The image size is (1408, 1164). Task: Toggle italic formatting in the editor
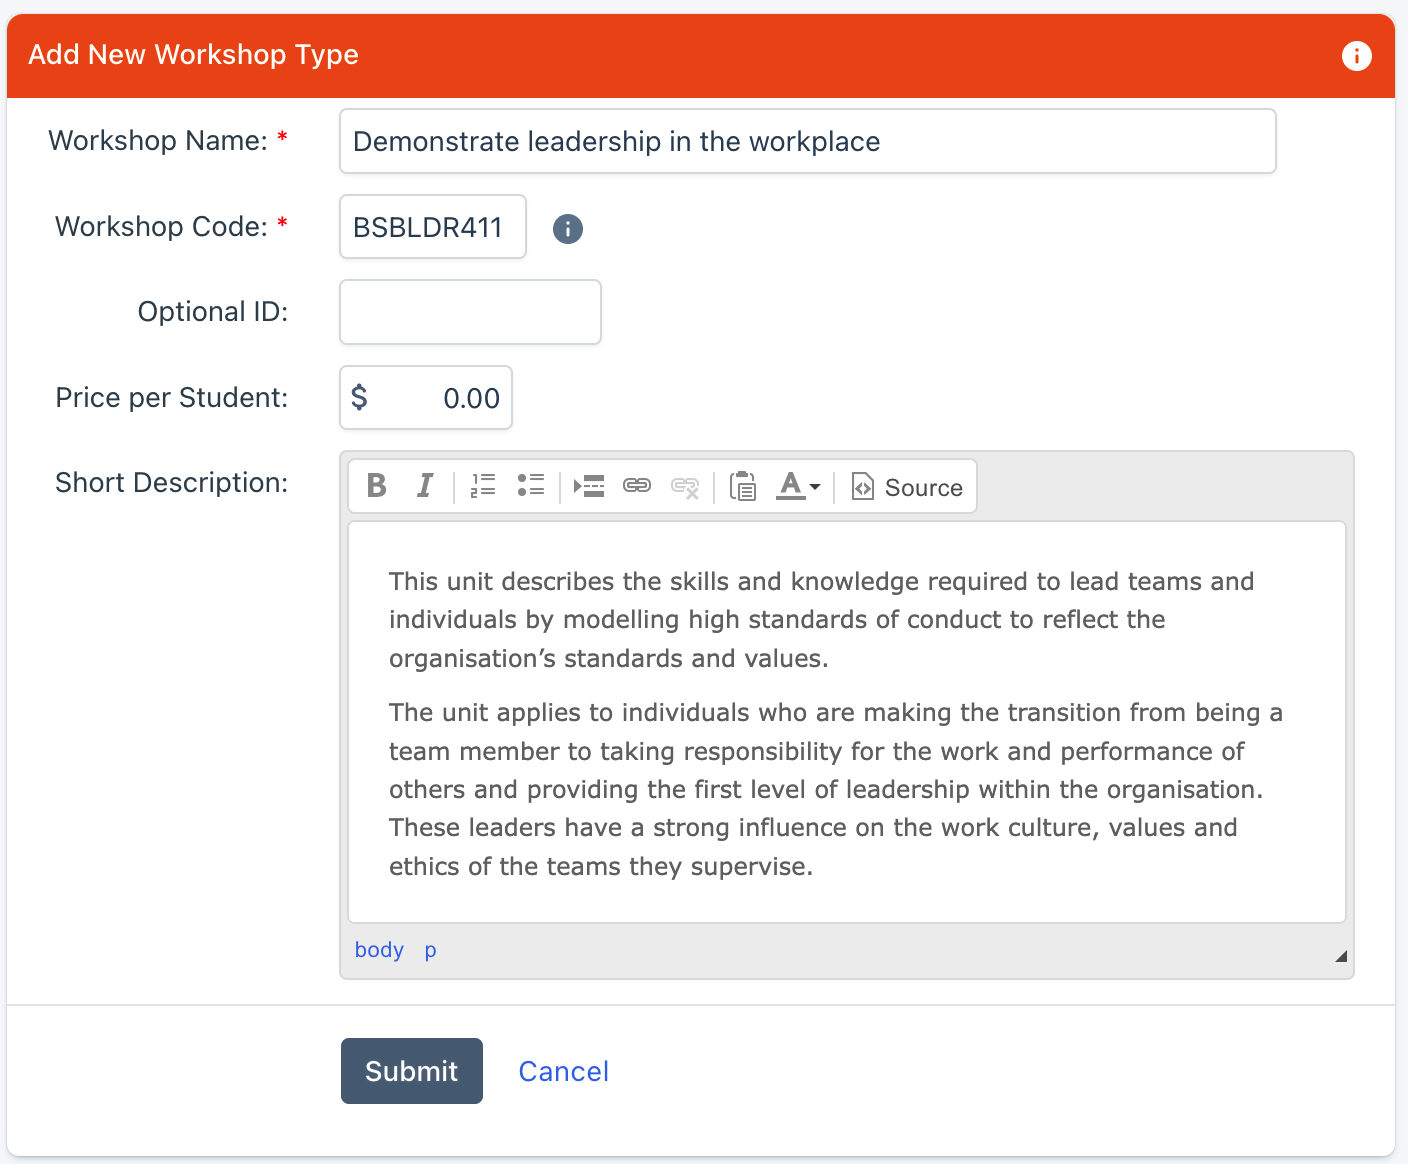pyautogui.click(x=425, y=486)
